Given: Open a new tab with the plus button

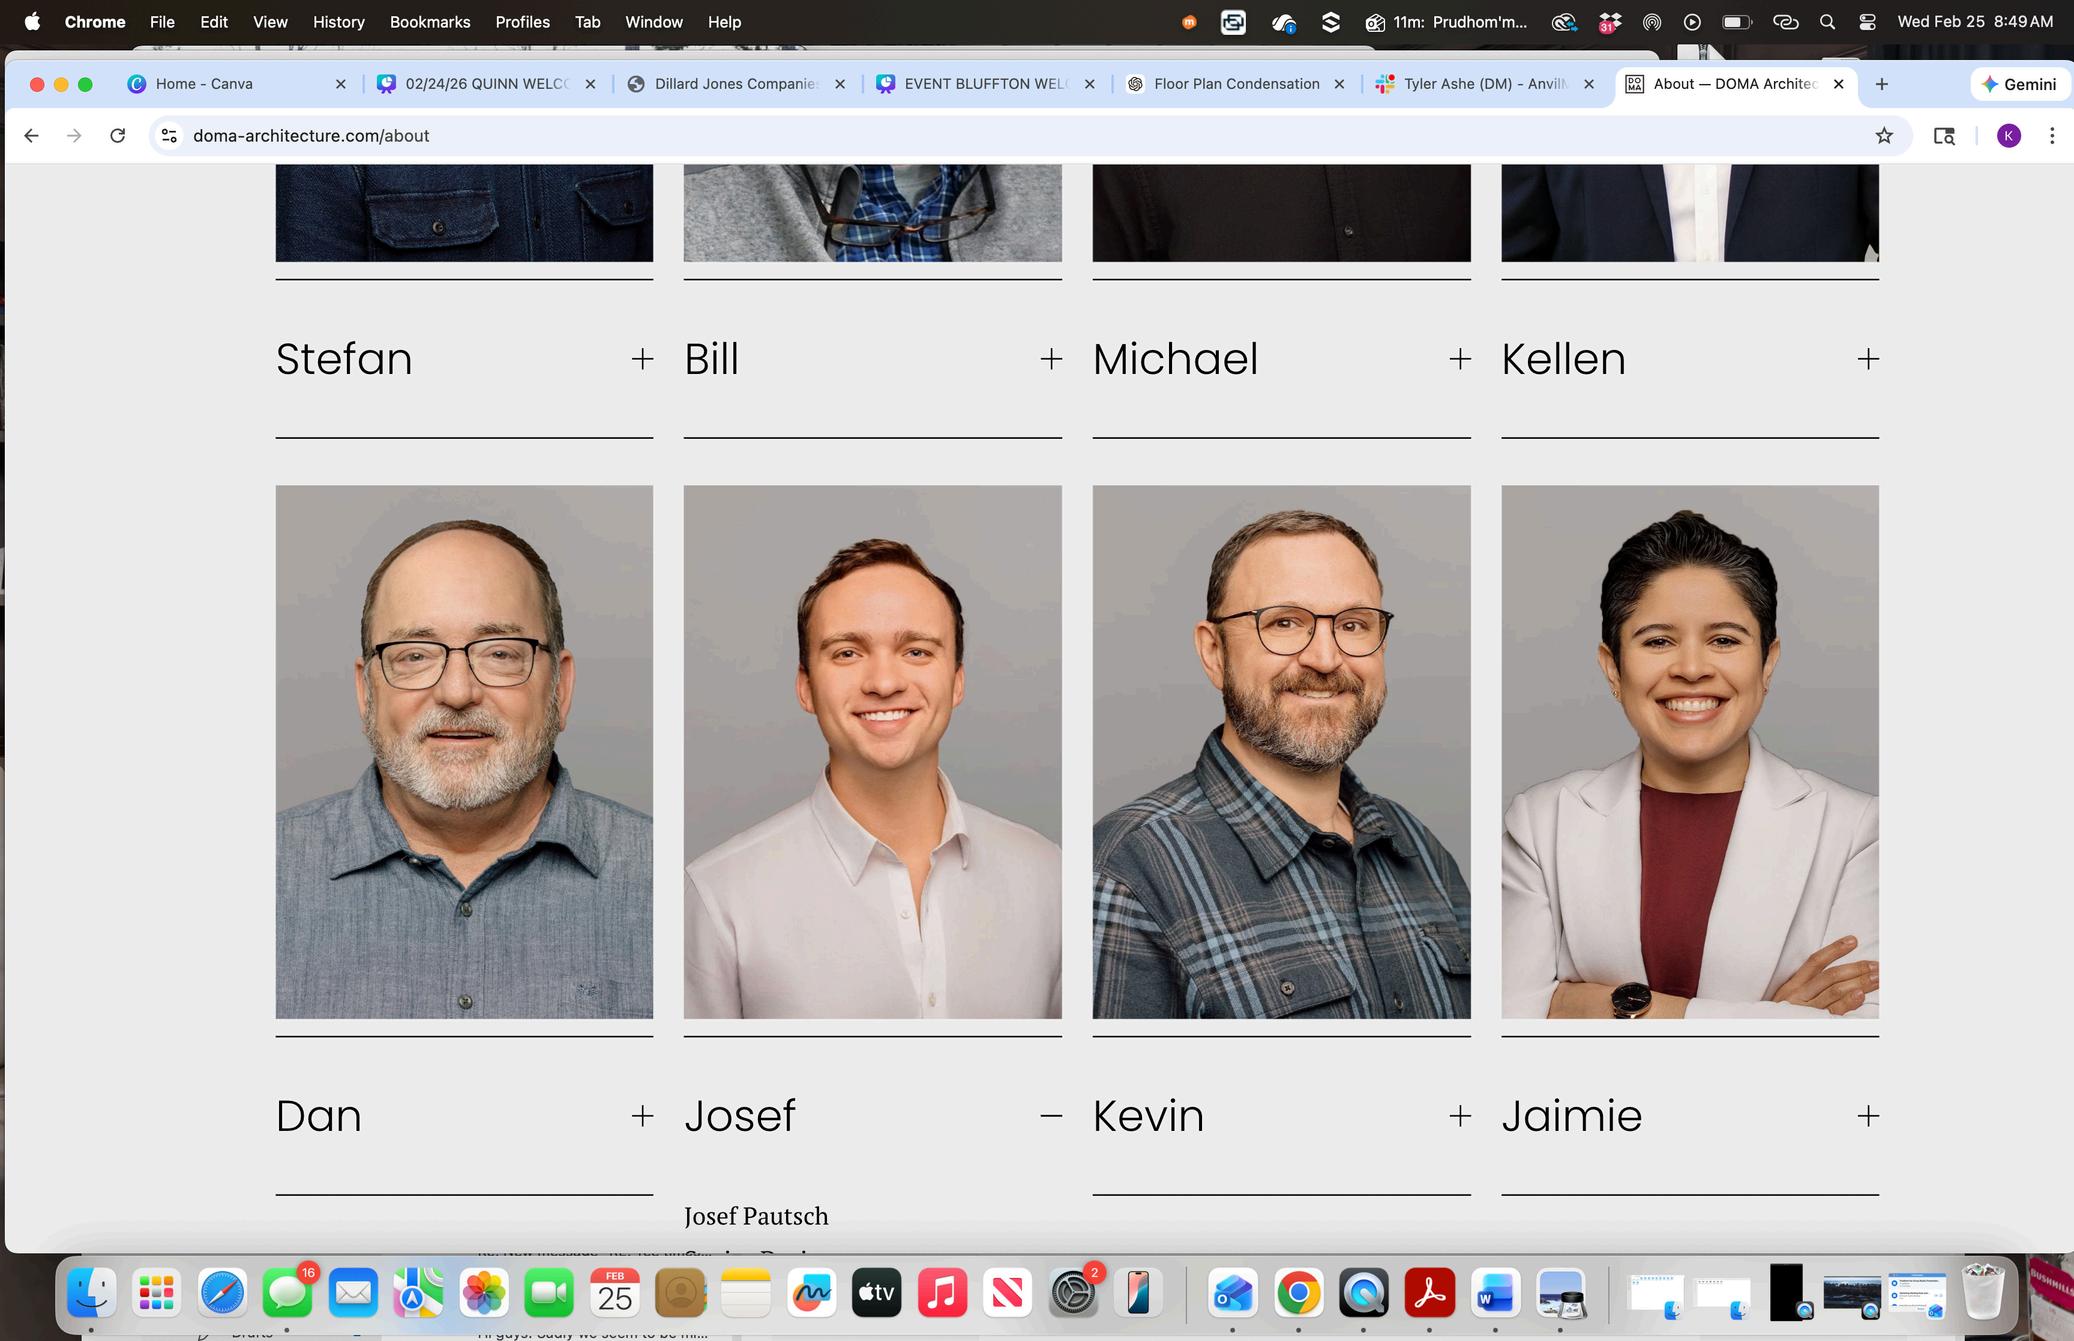Looking at the screenshot, I should click(x=1881, y=84).
